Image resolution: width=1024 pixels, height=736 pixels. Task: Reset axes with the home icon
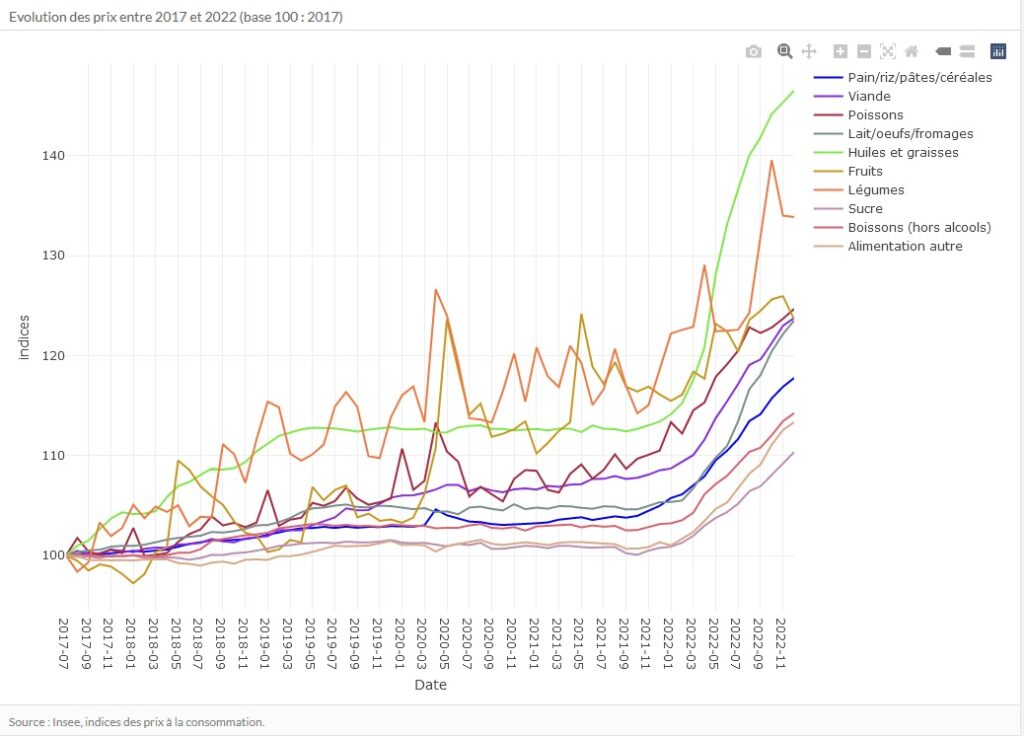click(x=911, y=51)
